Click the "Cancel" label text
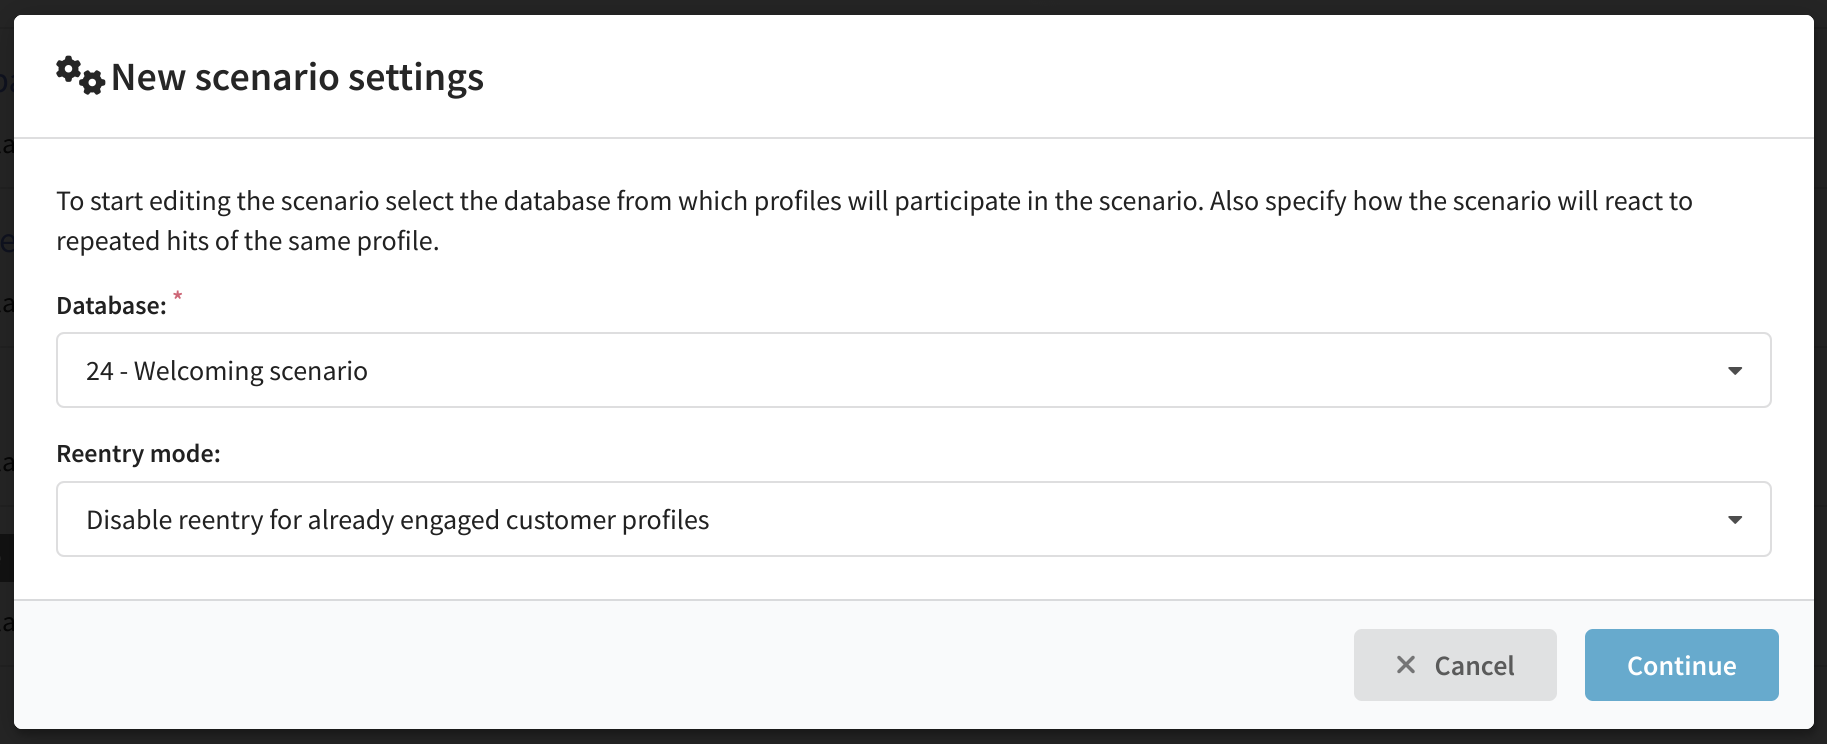Viewport: 1827px width, 744px height. (x=1474, y=666)
